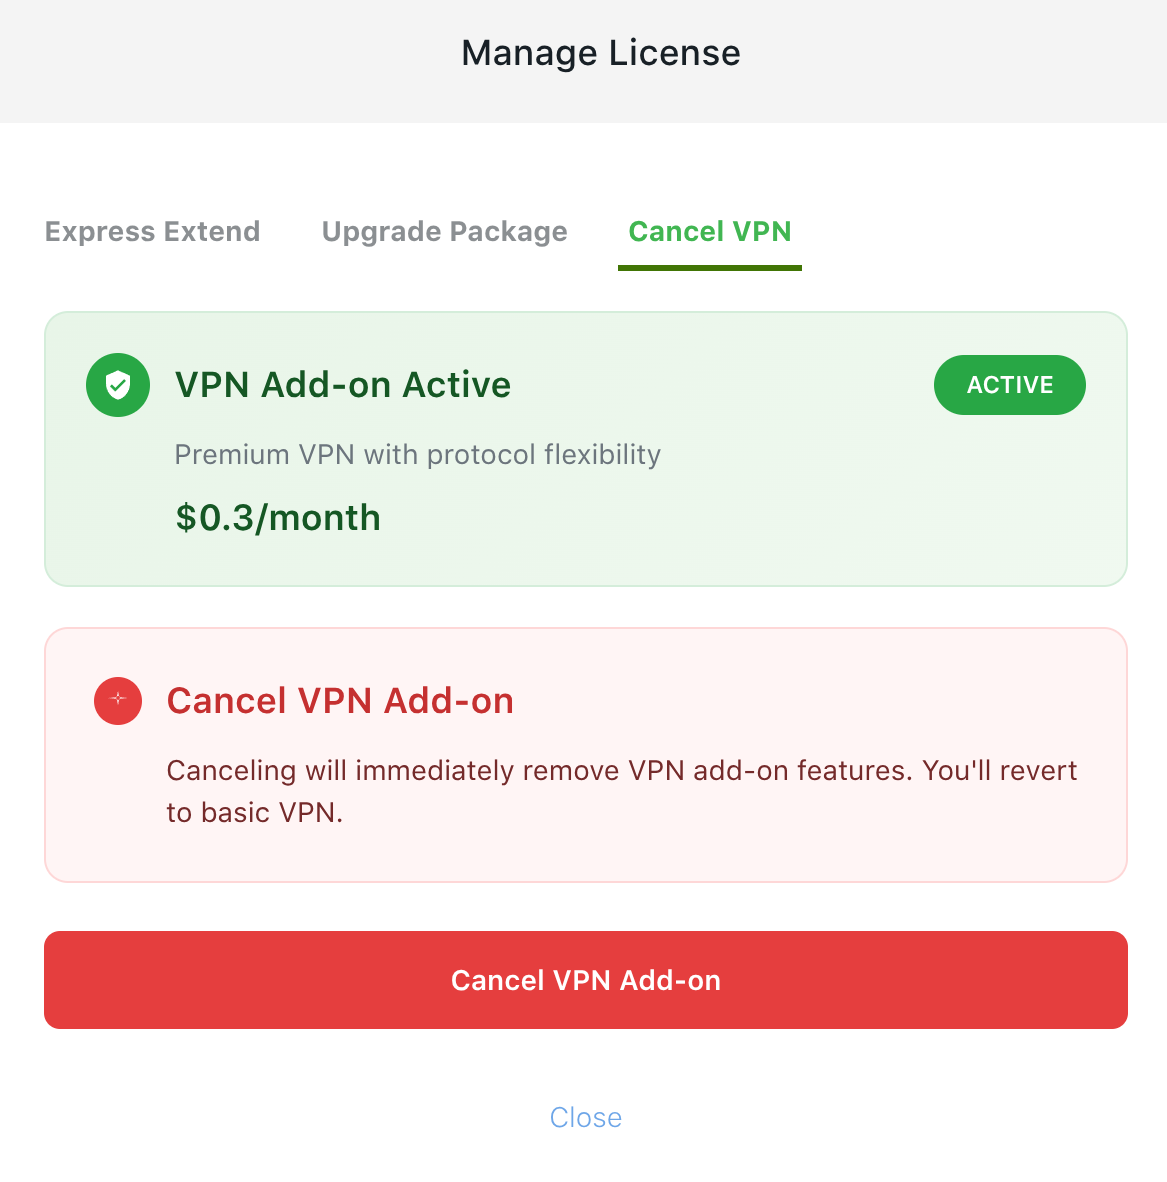Click the red Cancel VPN Add-on heading text

pyautogui.click(x=340, y=700)
